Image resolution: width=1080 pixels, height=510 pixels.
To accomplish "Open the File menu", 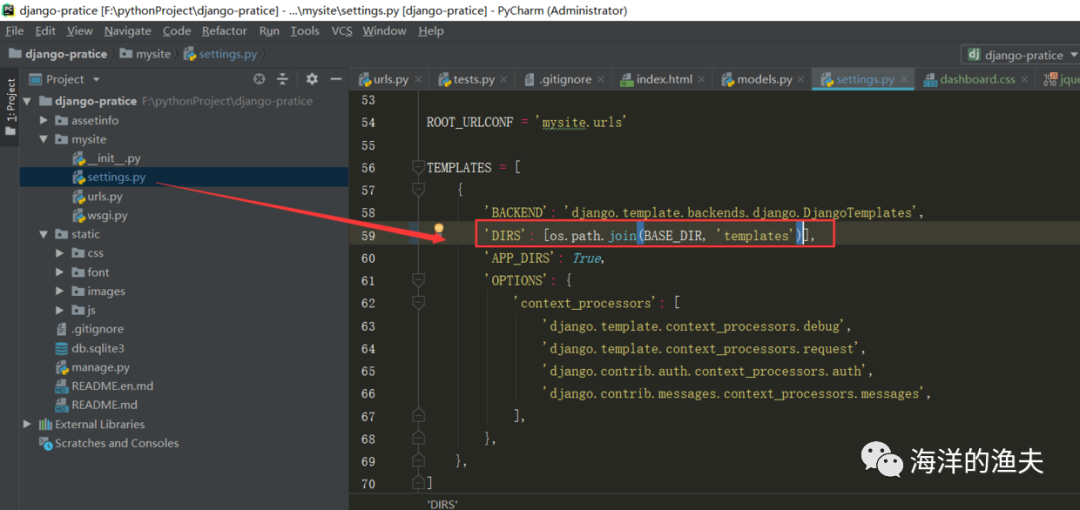I will tap(14, 31).
